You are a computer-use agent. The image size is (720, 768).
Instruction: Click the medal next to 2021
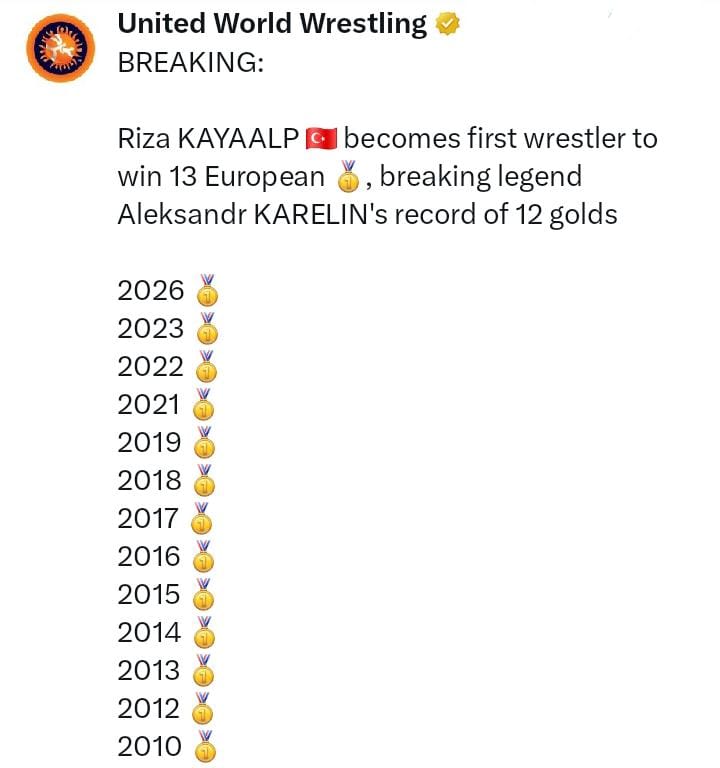203,405
